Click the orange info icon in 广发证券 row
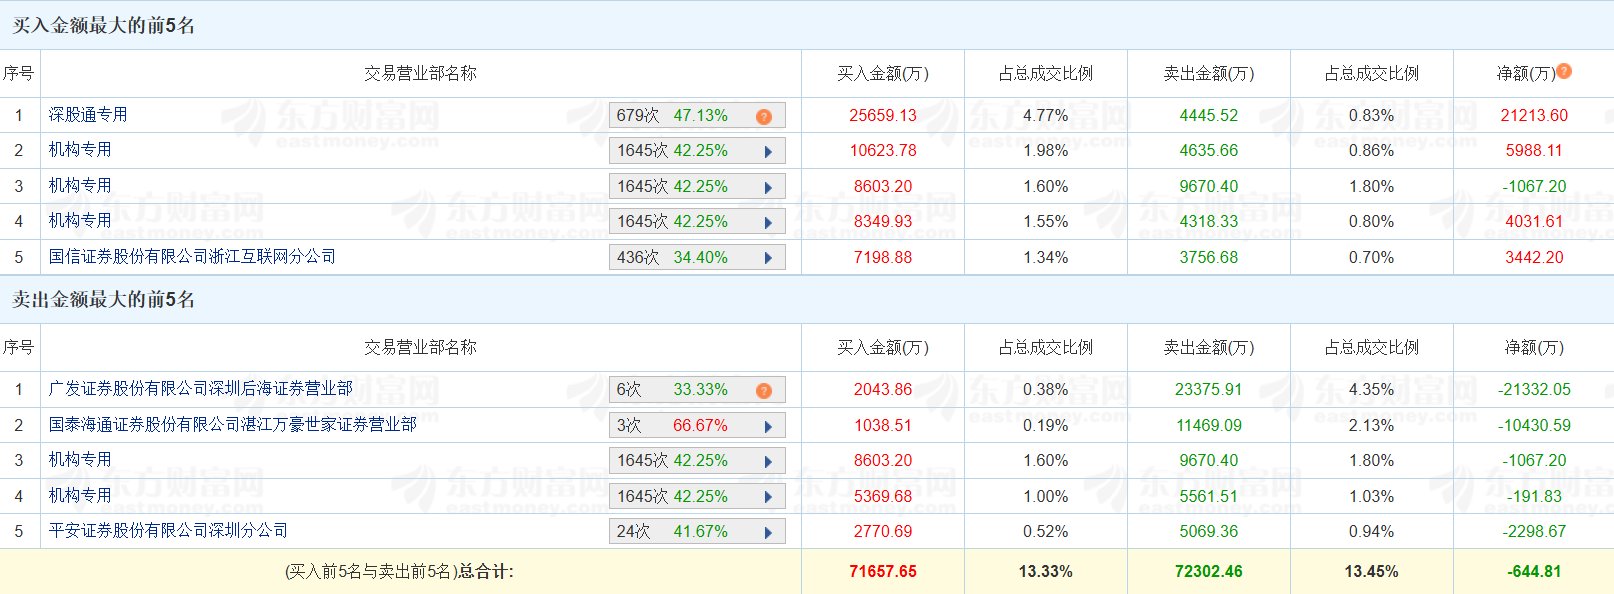 point(764,390)
